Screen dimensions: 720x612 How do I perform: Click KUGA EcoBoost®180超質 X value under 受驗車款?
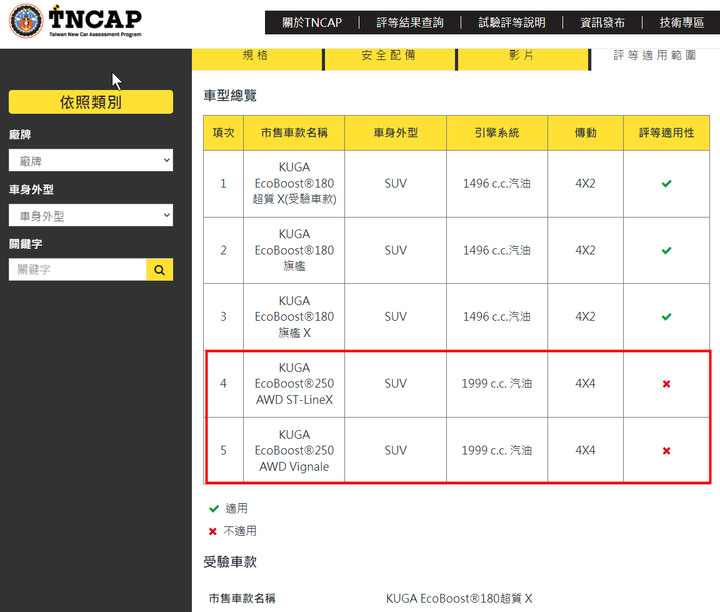click(x=459, y=599)
